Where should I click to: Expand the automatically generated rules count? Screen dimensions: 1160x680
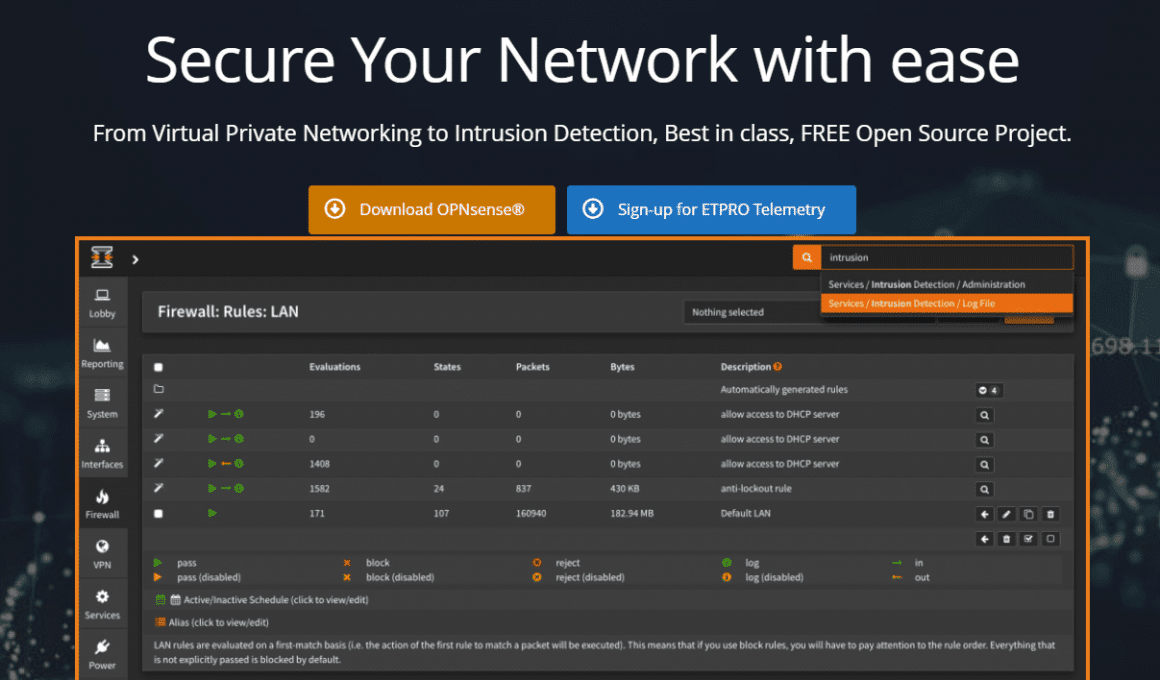[x=988, y=390]
